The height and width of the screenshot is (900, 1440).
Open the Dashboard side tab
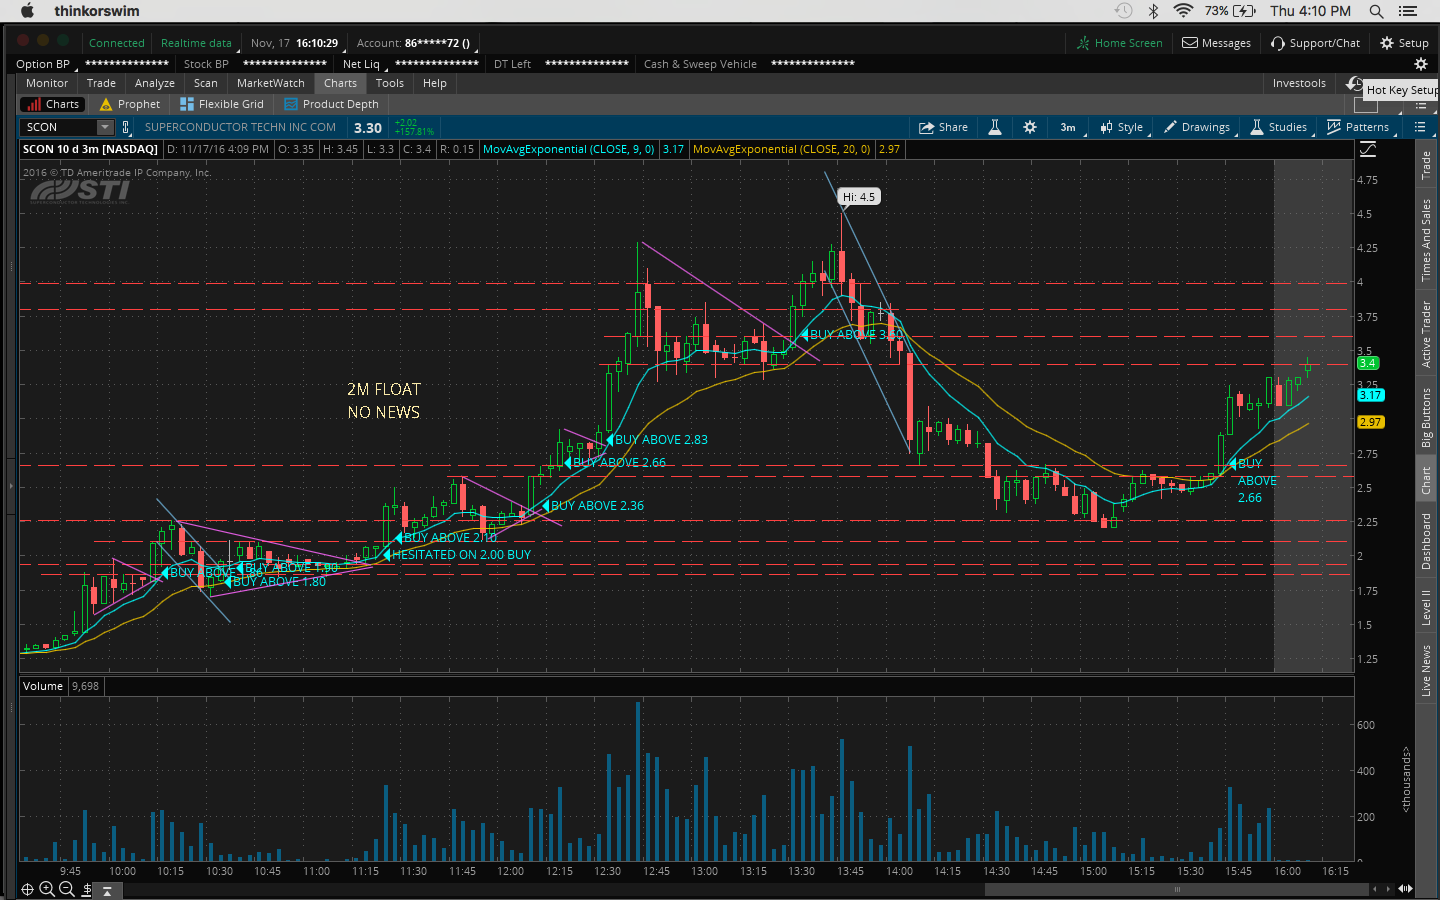point(1426,542)
